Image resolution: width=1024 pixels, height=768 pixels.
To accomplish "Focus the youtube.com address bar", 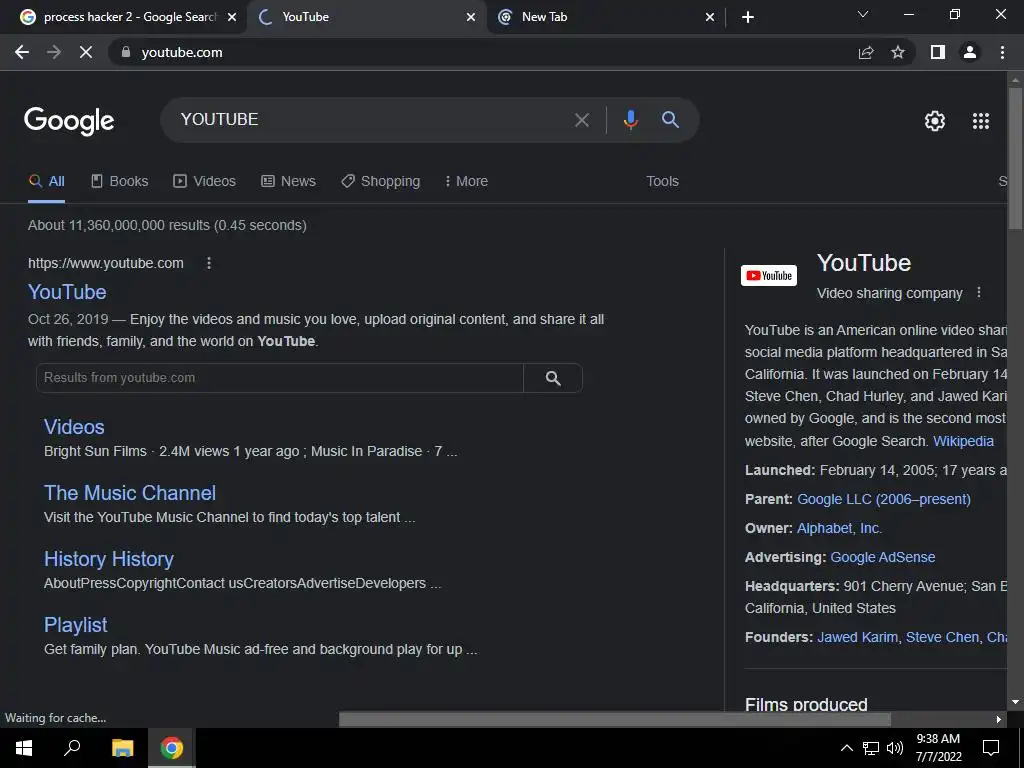I will 483,52.
